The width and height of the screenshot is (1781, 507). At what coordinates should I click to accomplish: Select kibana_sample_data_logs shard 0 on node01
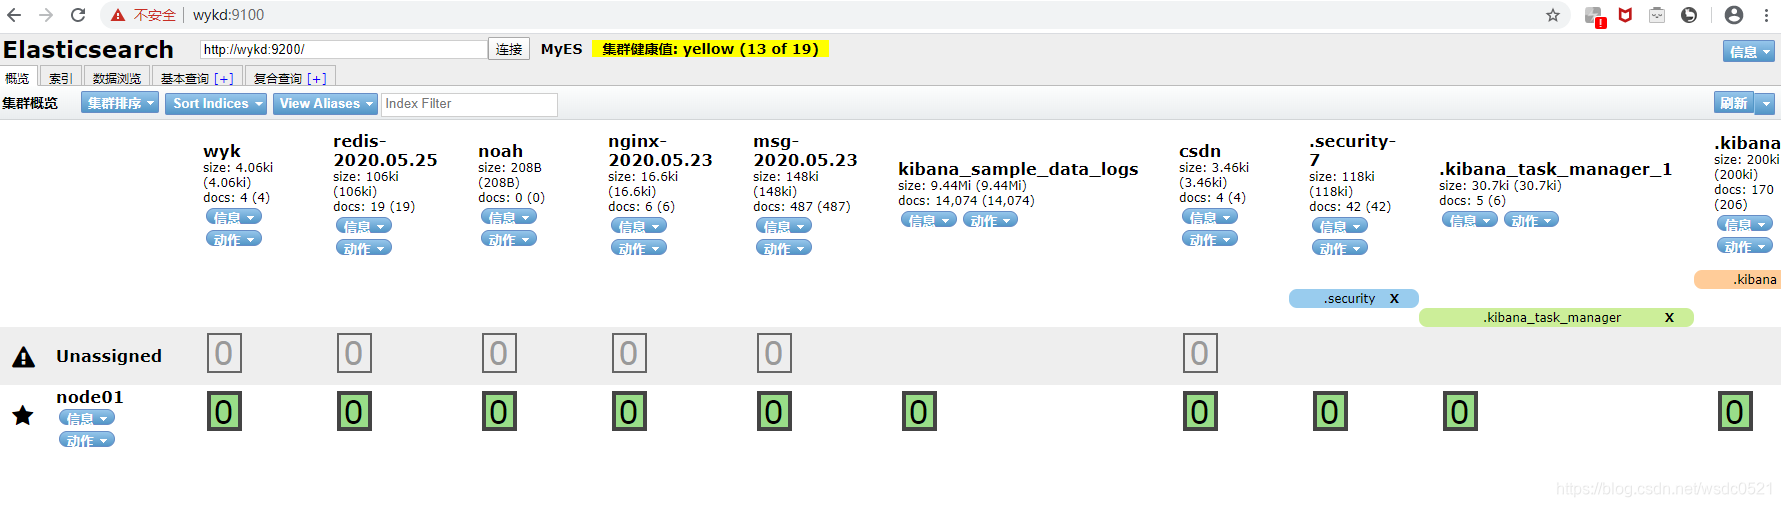pyautogui.click(x=919, y=411)
